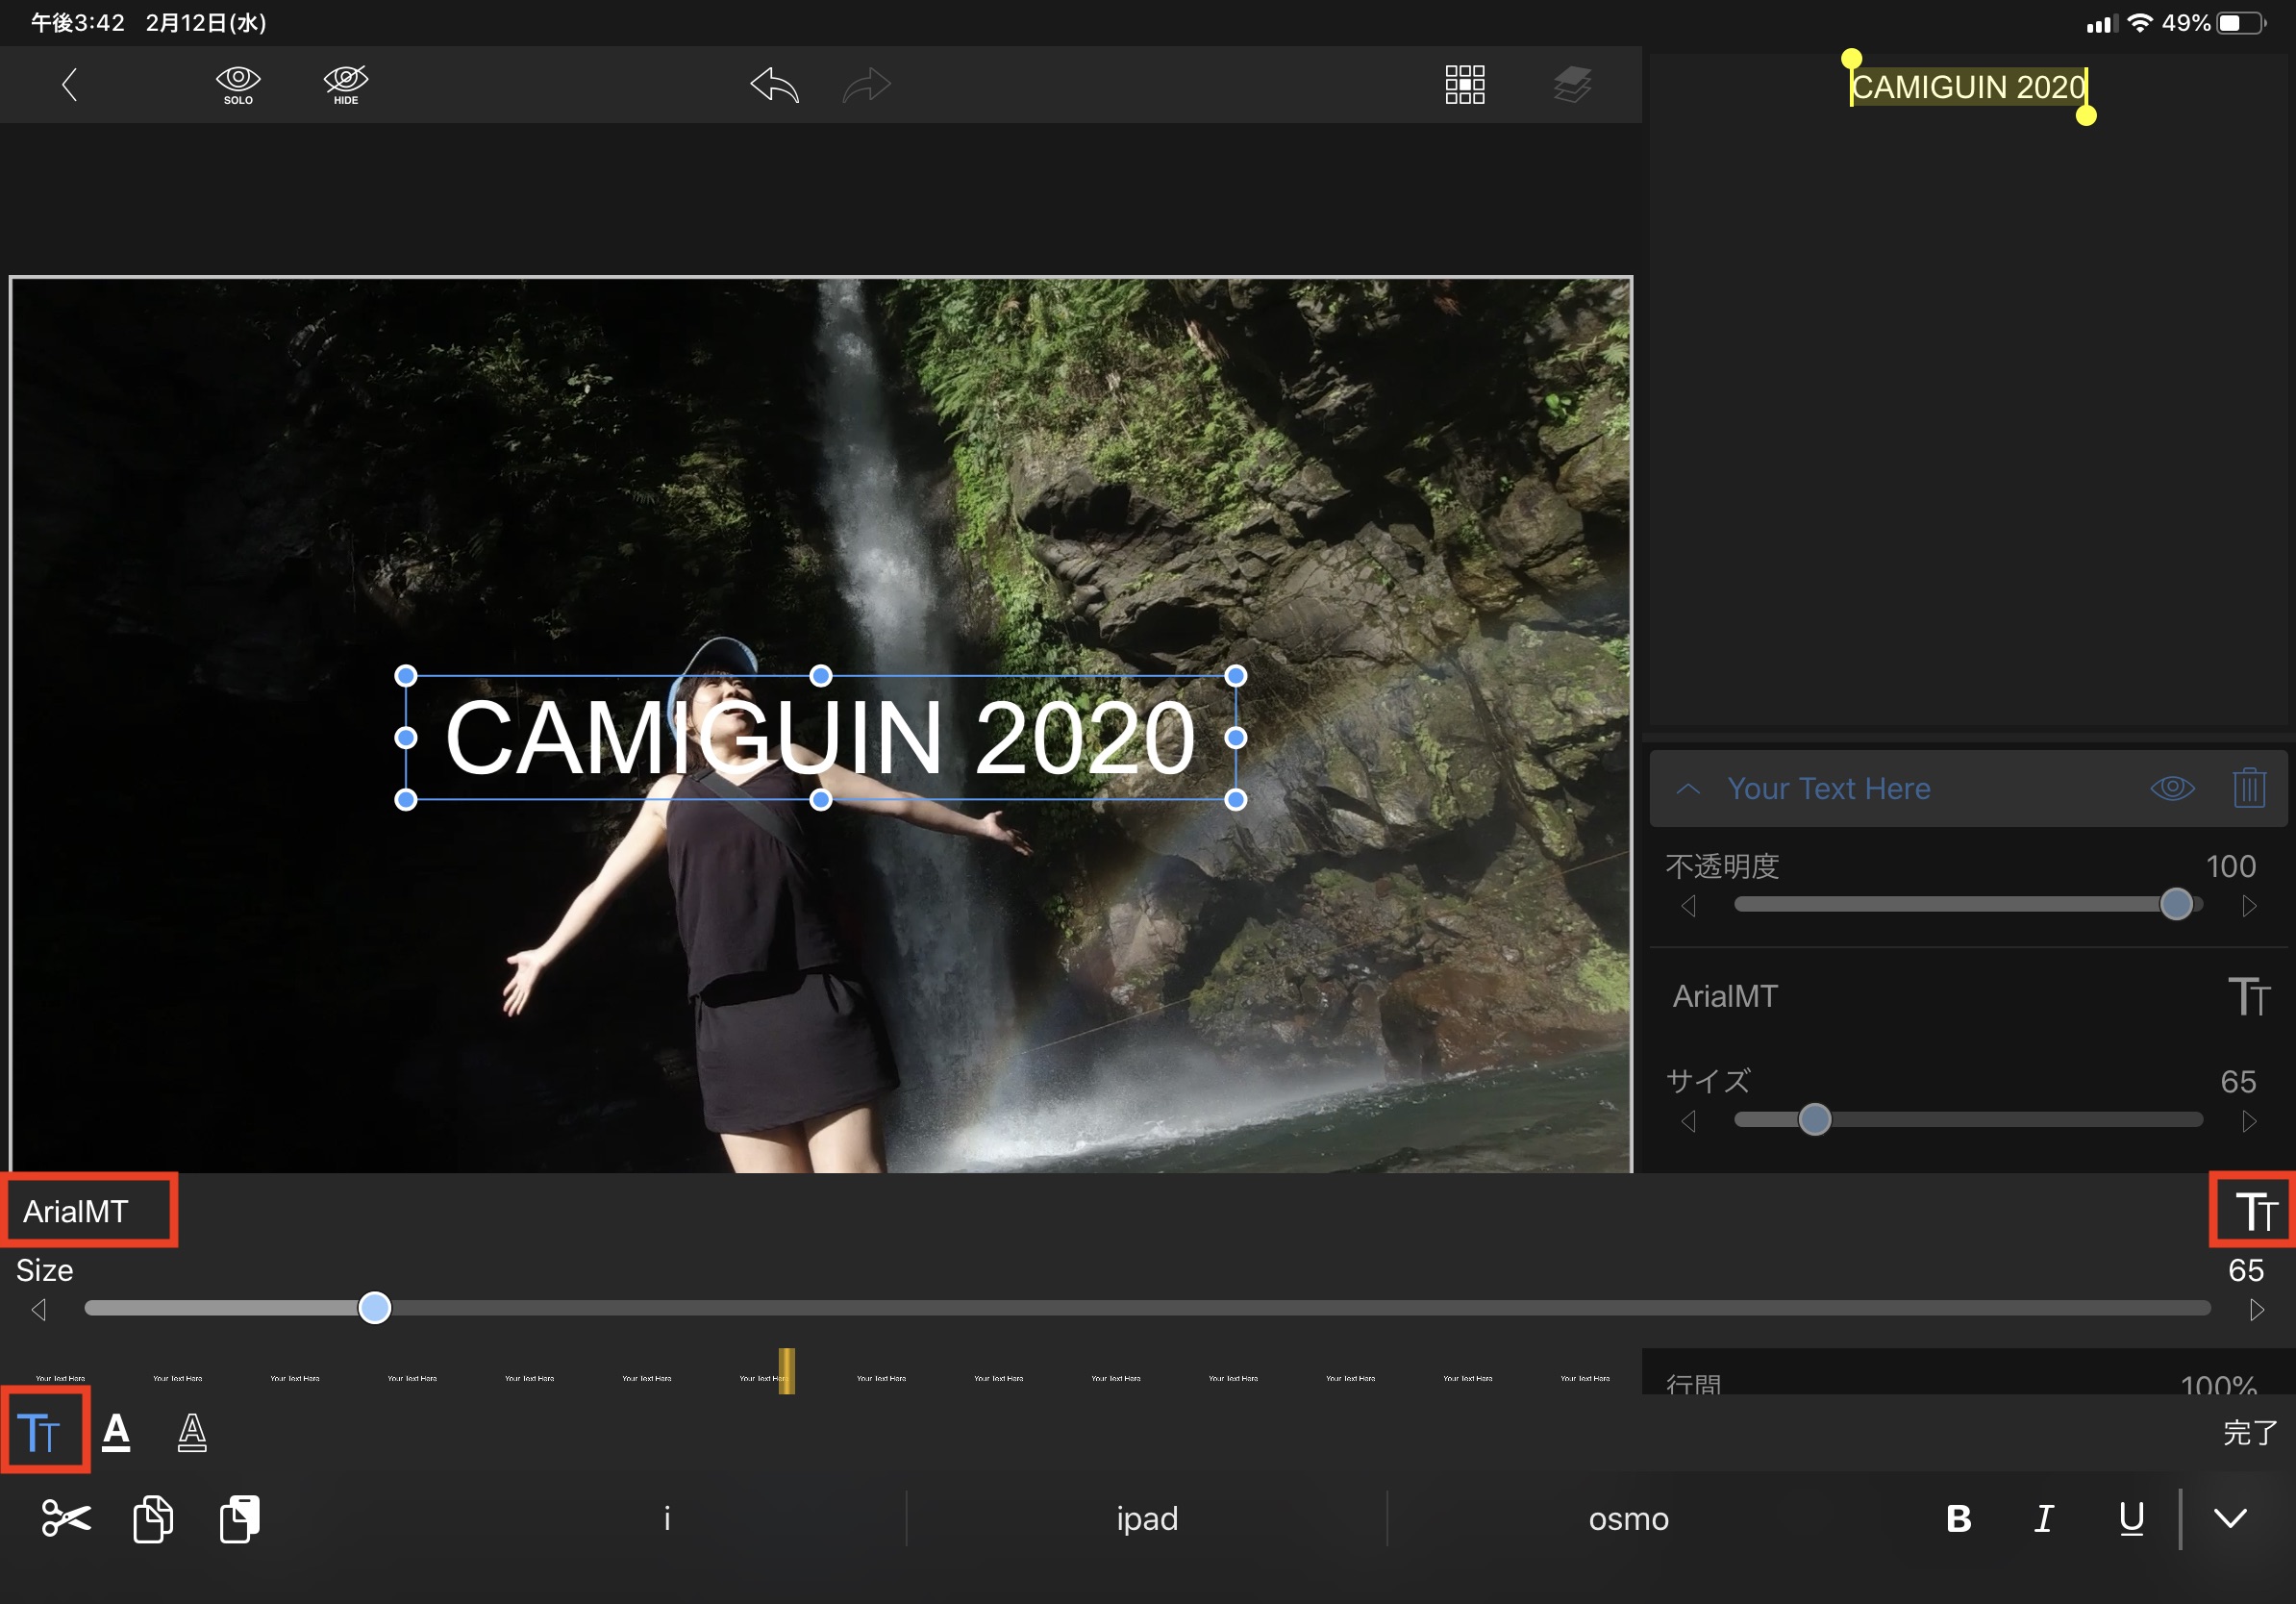Screen dimensions: 2296x1604
Task: Select the text color A icon
Action: coord(116,1433)
